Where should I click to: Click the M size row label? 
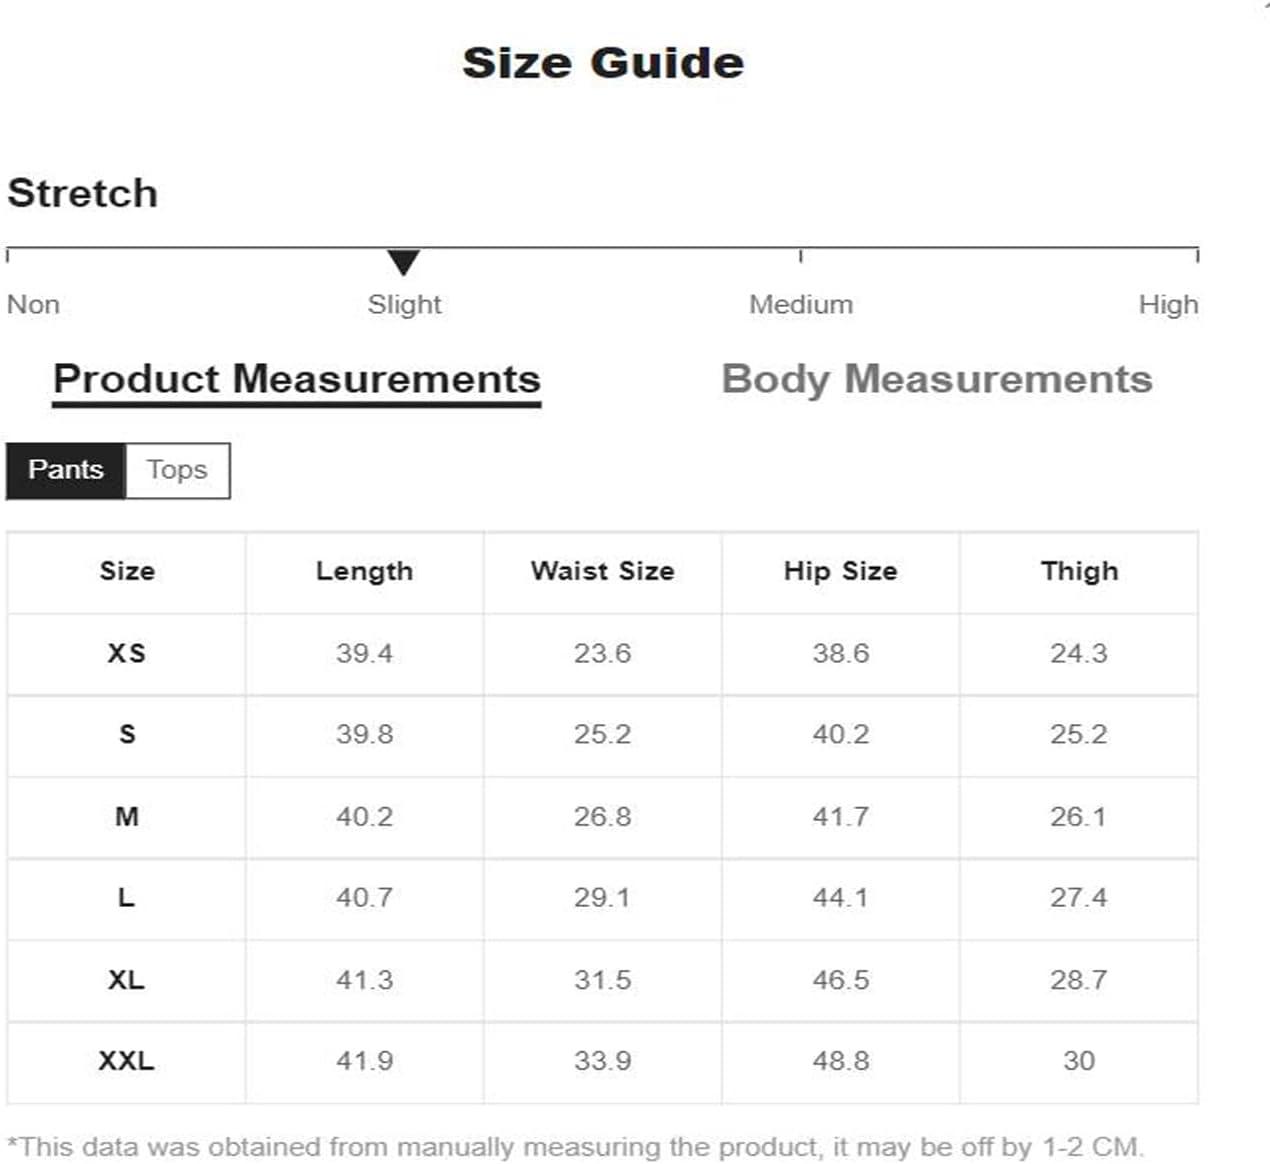click(127, 817)
